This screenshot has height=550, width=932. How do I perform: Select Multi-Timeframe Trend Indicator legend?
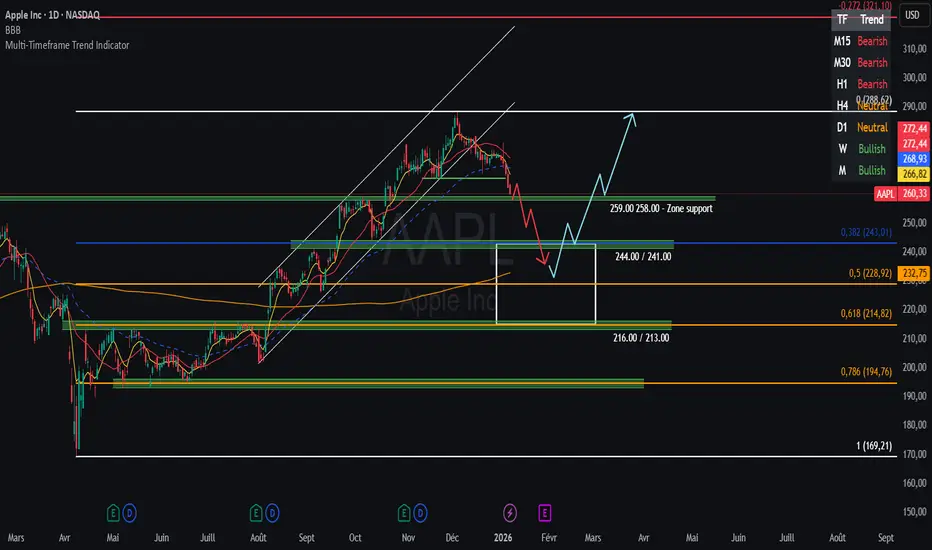pyautogui.click(x=67, y=45)
